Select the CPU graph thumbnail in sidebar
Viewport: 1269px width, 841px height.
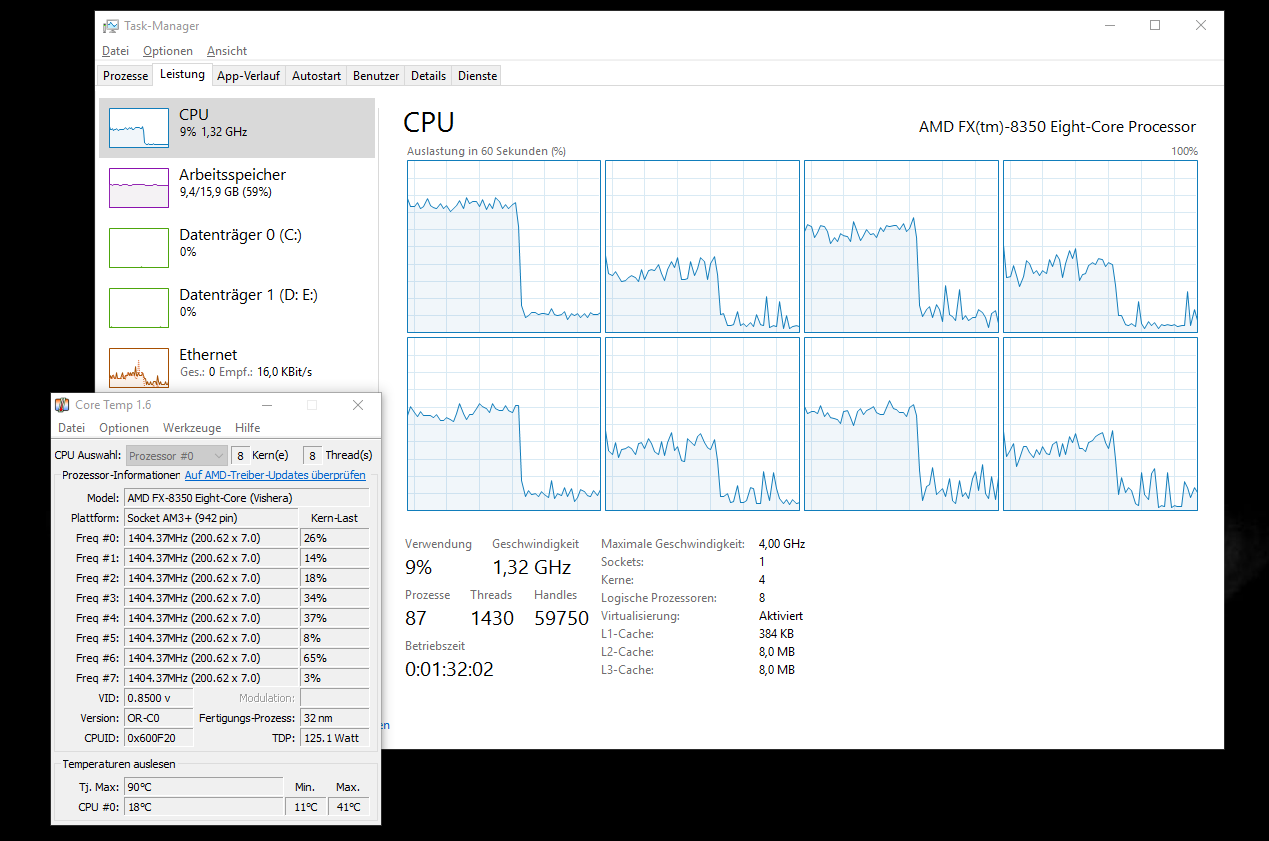(x=139, y=128)
